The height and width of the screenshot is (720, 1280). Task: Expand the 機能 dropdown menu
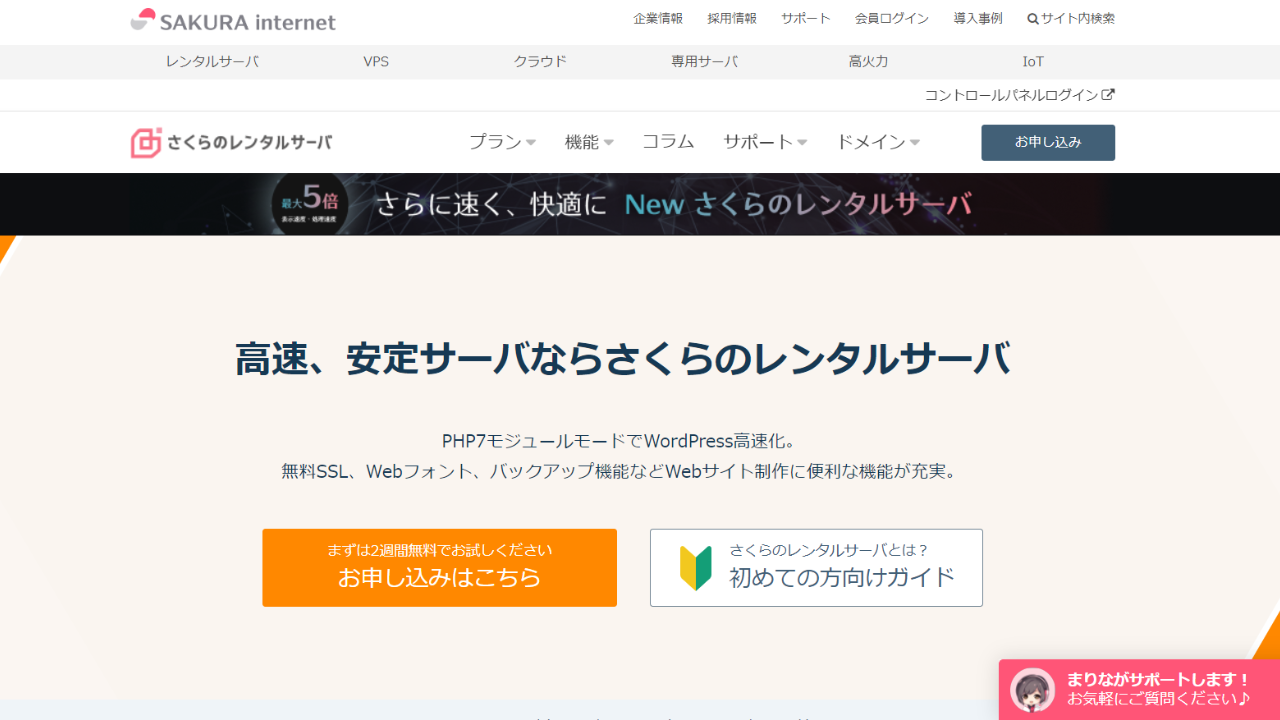click(589, 142)
